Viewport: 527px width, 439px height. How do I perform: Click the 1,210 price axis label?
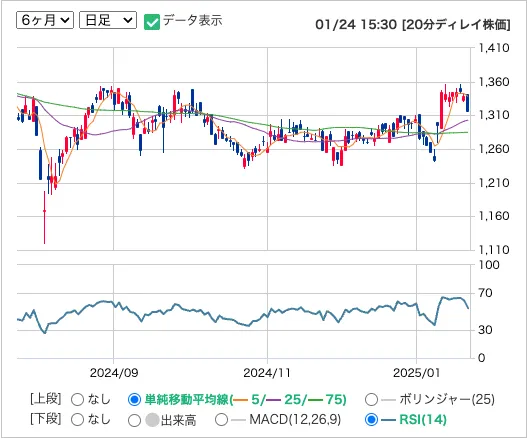[494, 183]
